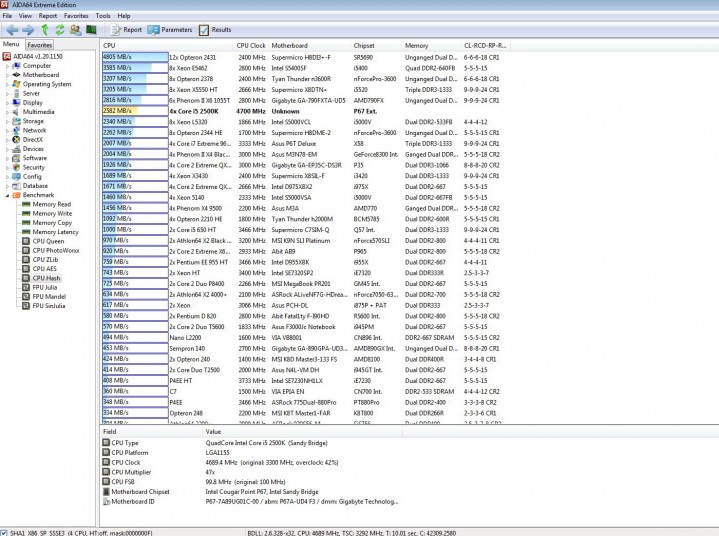Go back with the blue left arrow
This screenshot has width=719, height=536.
pos(12,30)
